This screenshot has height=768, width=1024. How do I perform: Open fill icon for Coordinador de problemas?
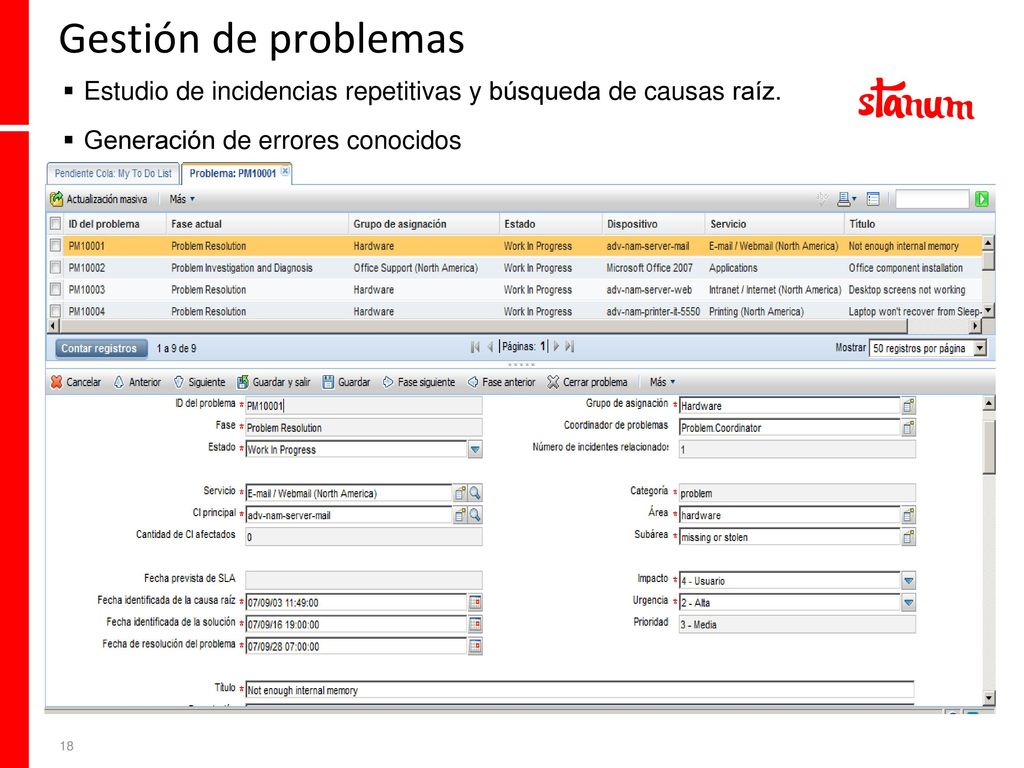coord(908,428)
